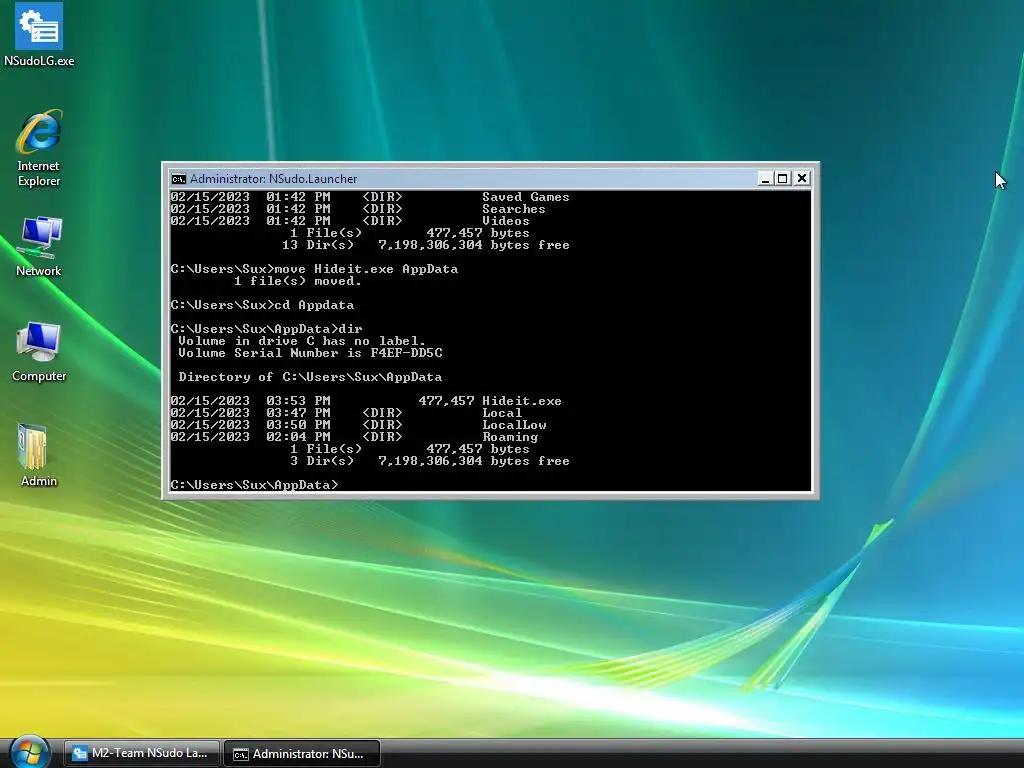
Task: Switch to Administrator: NSu... taskbar button
Action: (x=302, y=754)
